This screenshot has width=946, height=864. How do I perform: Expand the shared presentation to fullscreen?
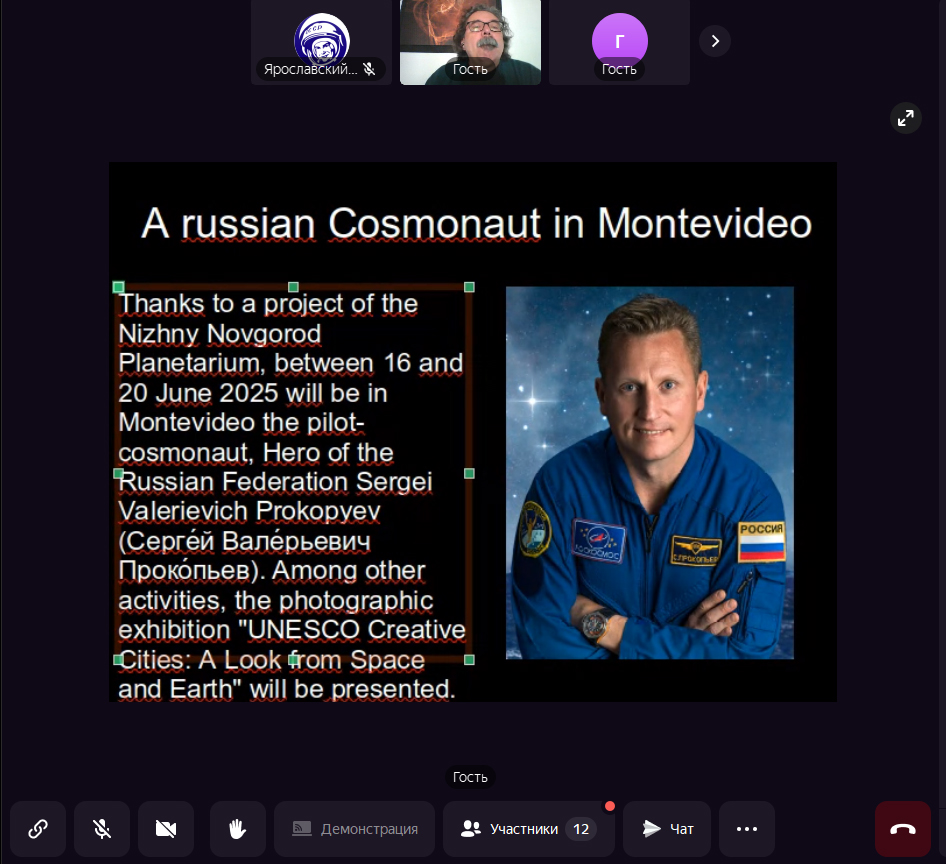(x=905, y=118)
